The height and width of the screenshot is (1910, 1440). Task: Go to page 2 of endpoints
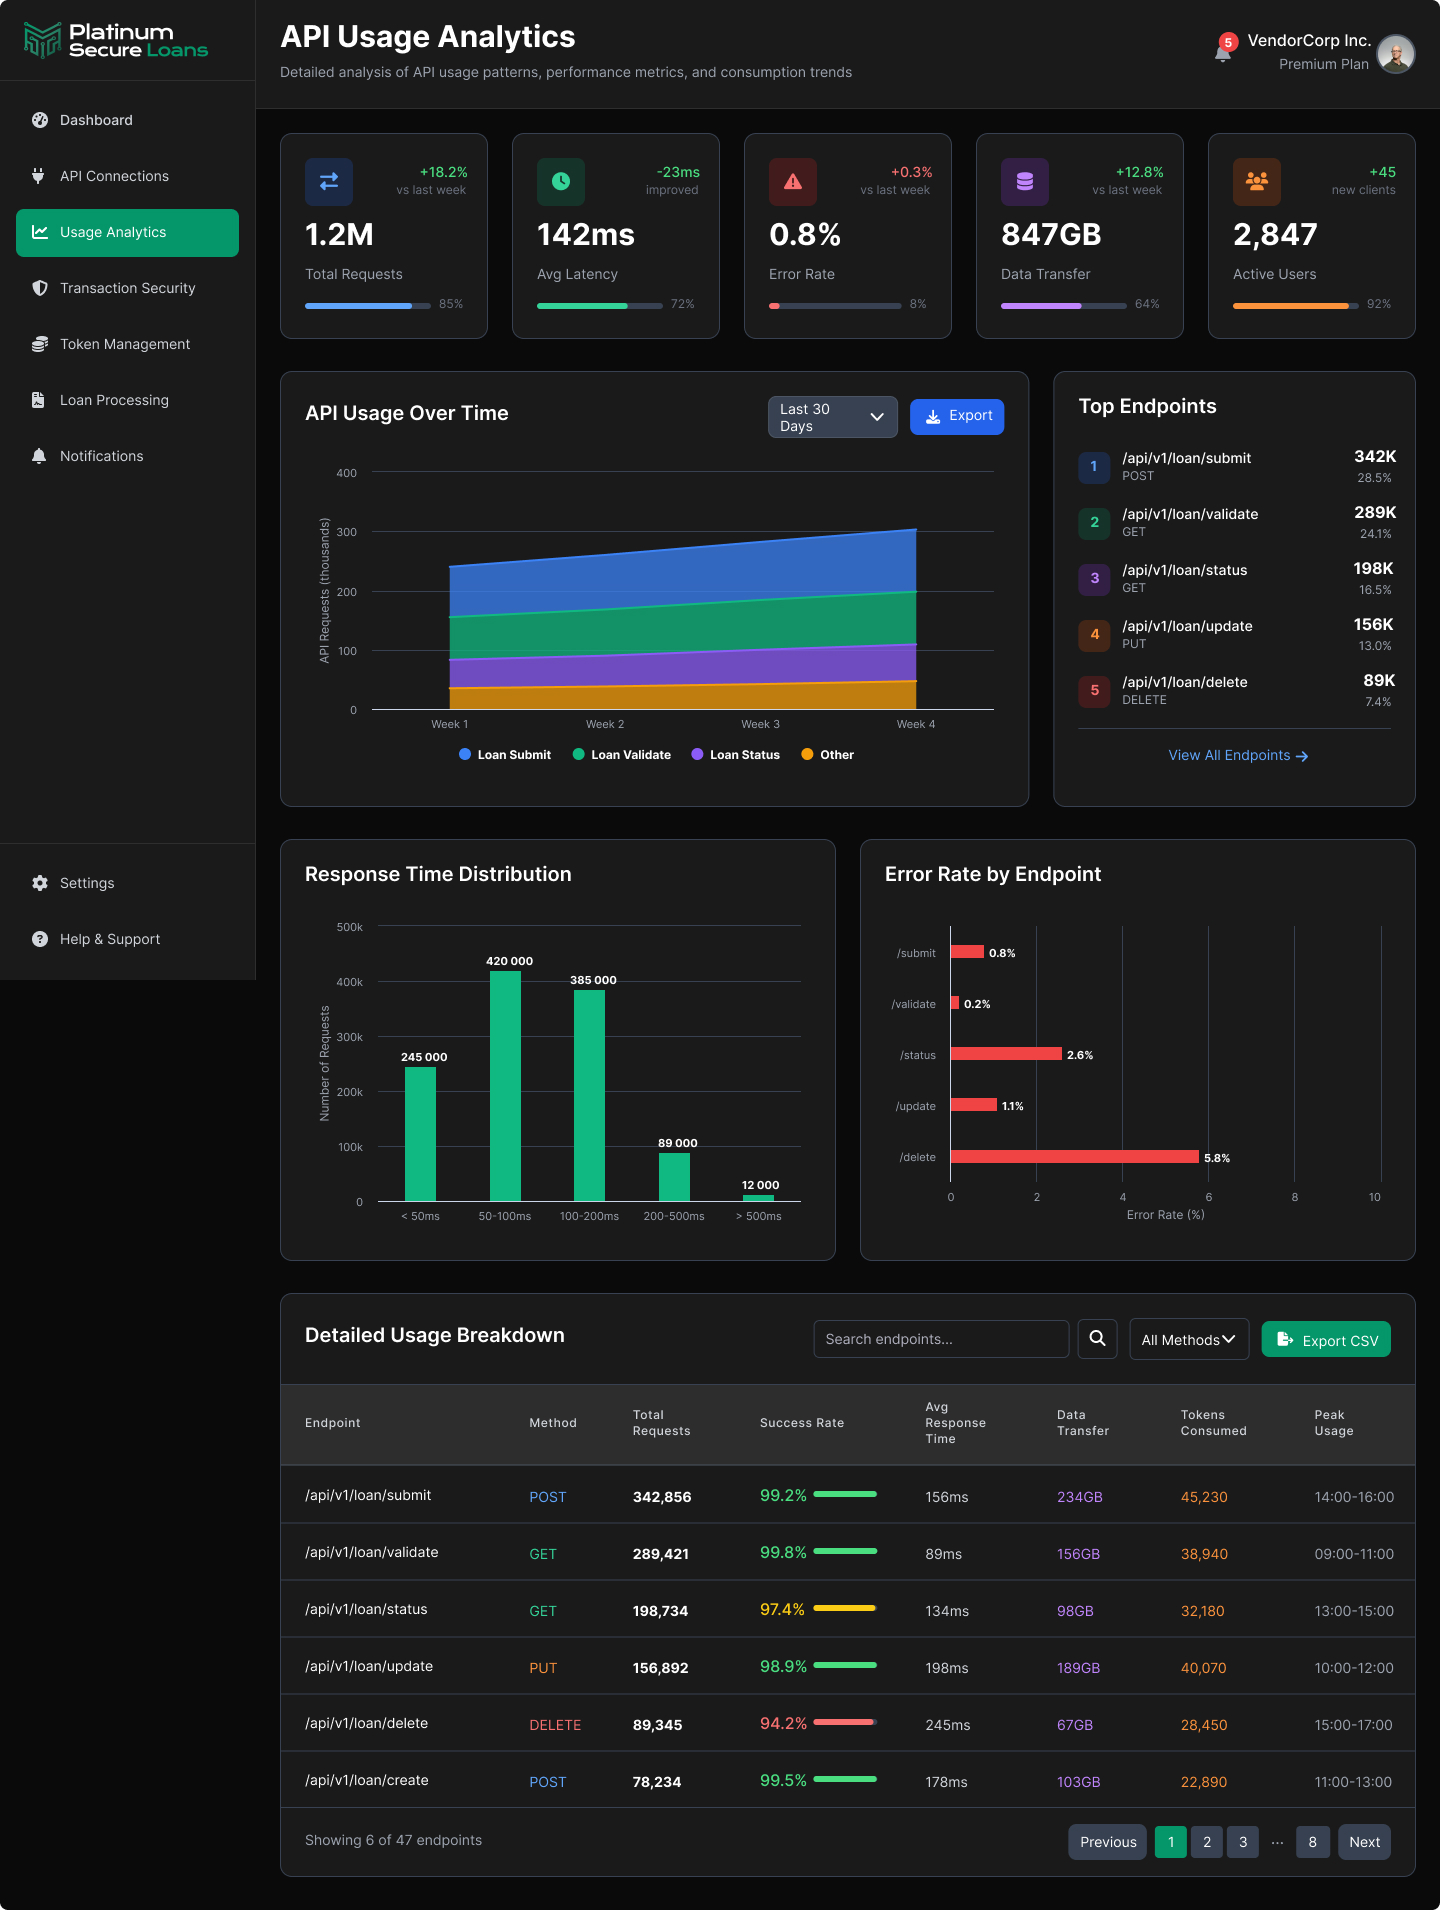[x=1207, y=1842]
